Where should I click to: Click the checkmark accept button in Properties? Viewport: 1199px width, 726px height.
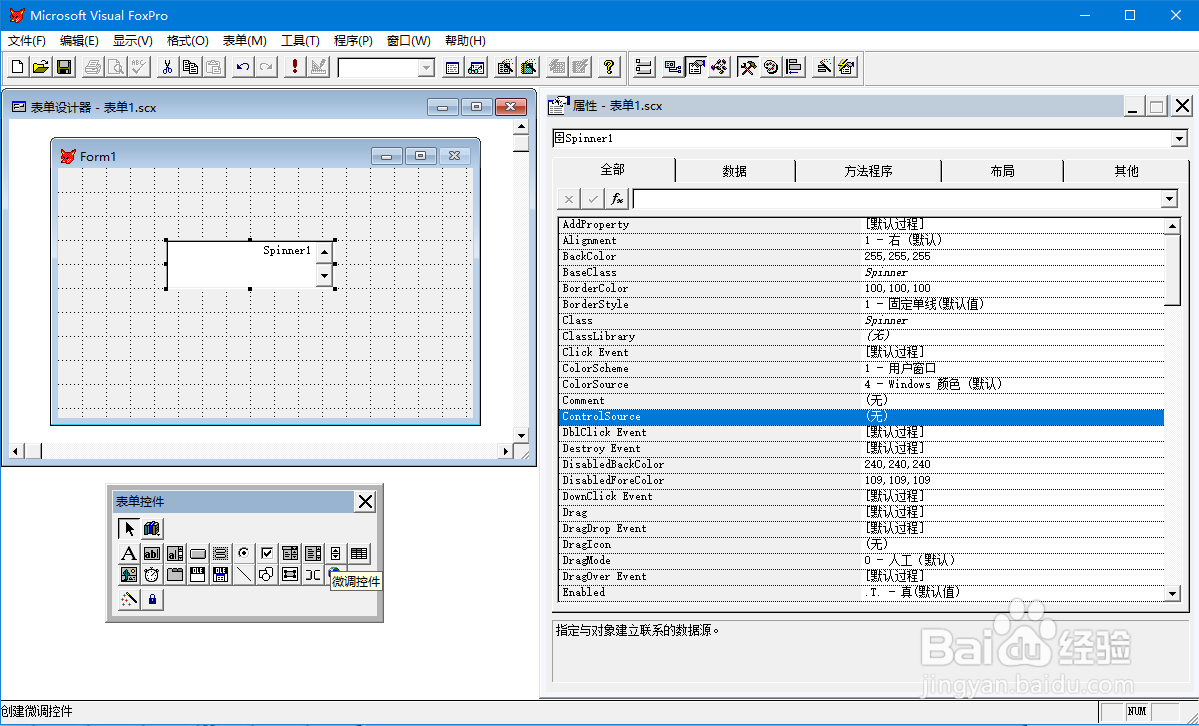click(x=593, y=199)
